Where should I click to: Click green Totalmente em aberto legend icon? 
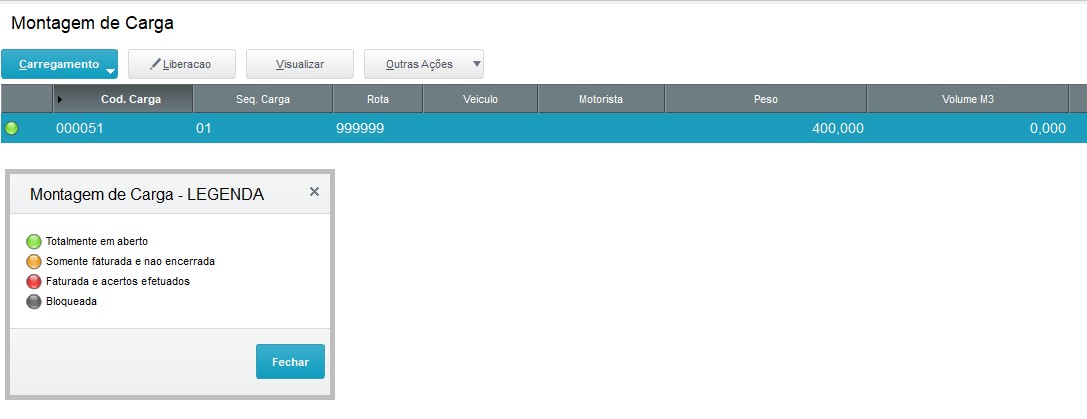click(34, 242)
